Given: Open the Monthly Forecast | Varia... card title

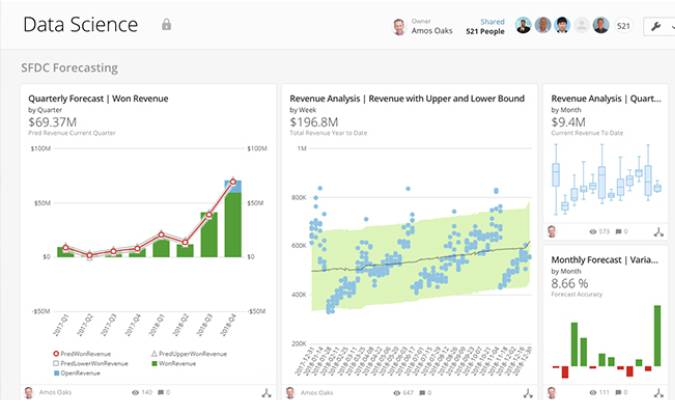Looking at the screenshot, I should coord(604,260).
